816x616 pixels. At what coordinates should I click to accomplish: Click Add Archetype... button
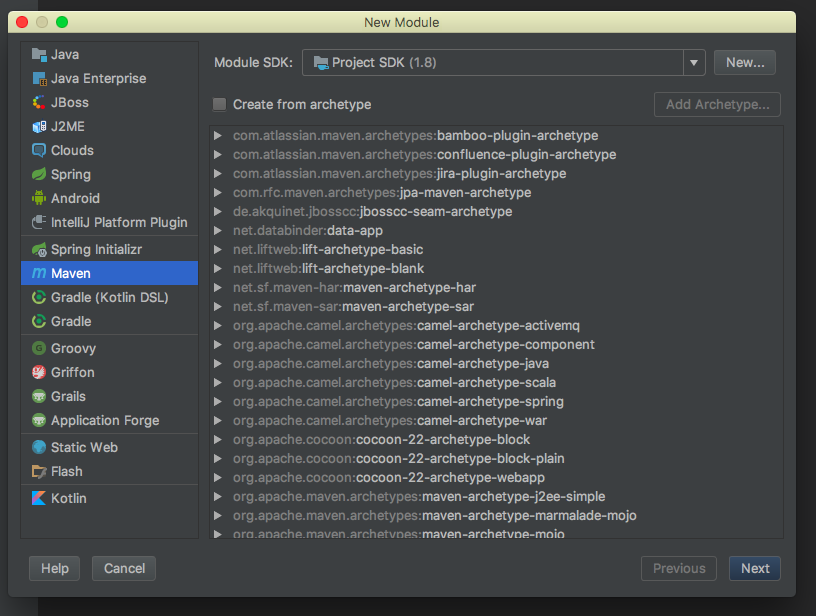(x=717, y=105)
